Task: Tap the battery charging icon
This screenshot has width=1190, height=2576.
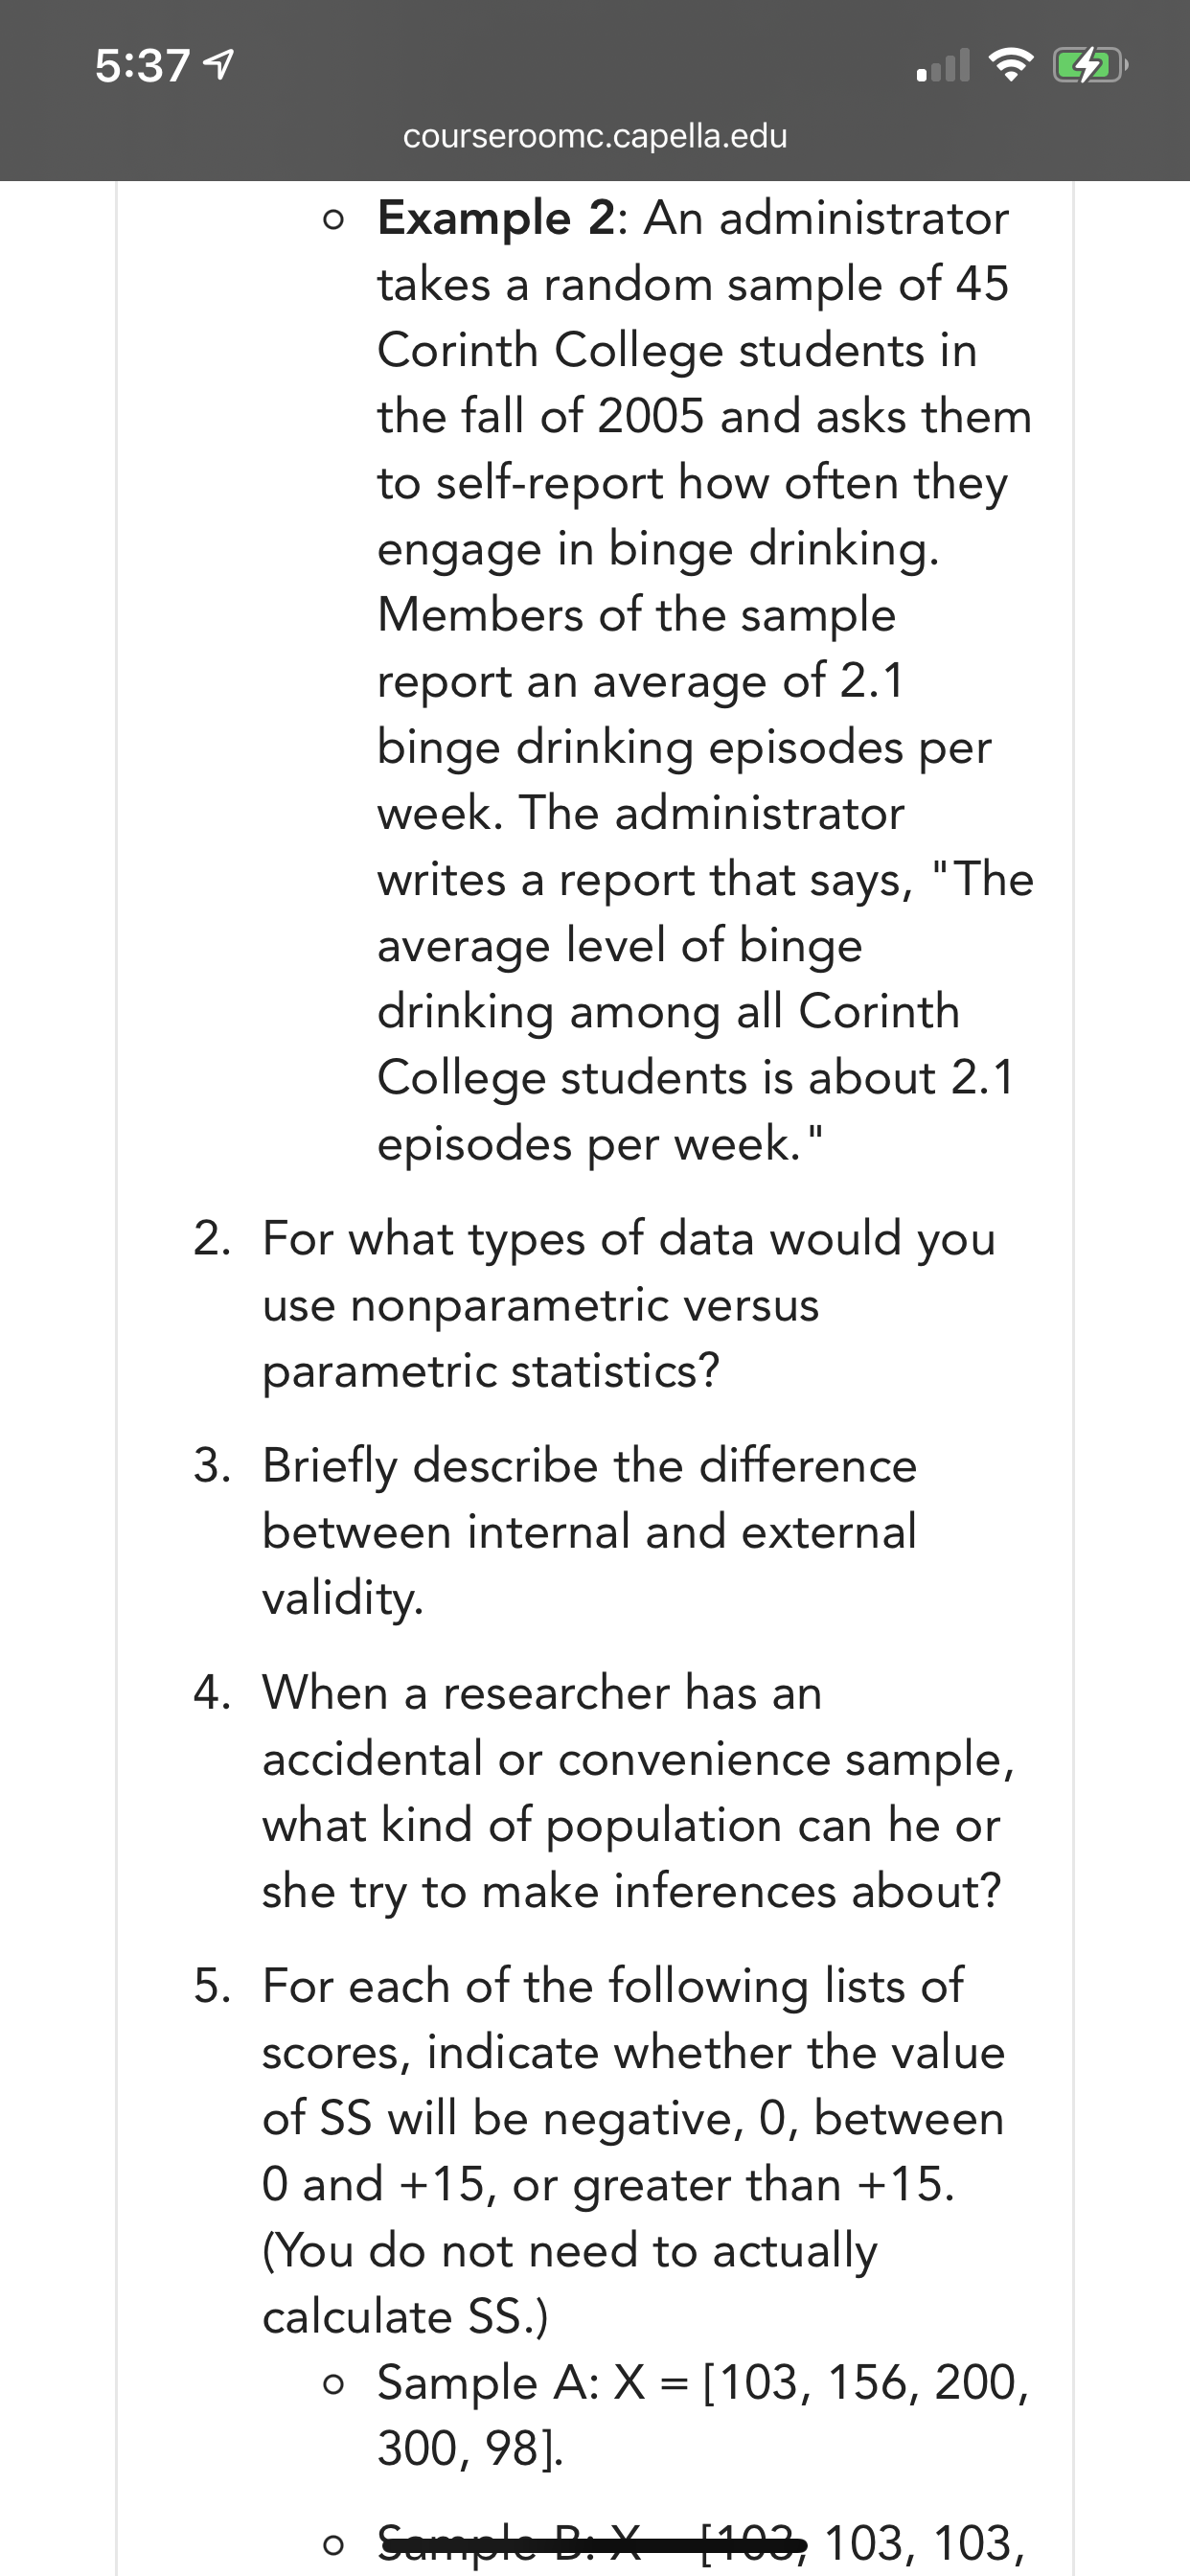Action: 1091,67
